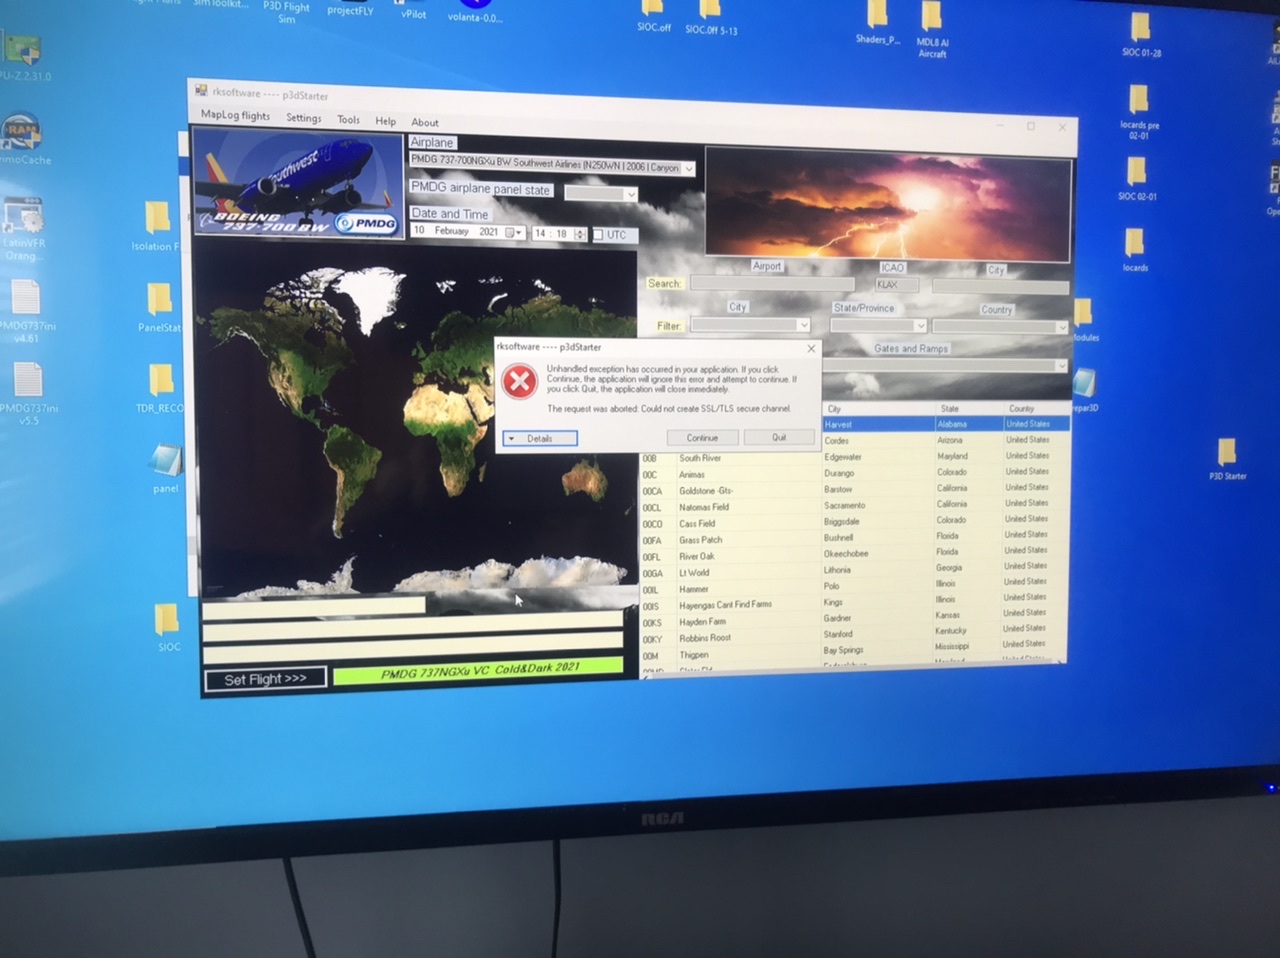
Task: Click Quit in the error dialog
Action: [779, 438]
